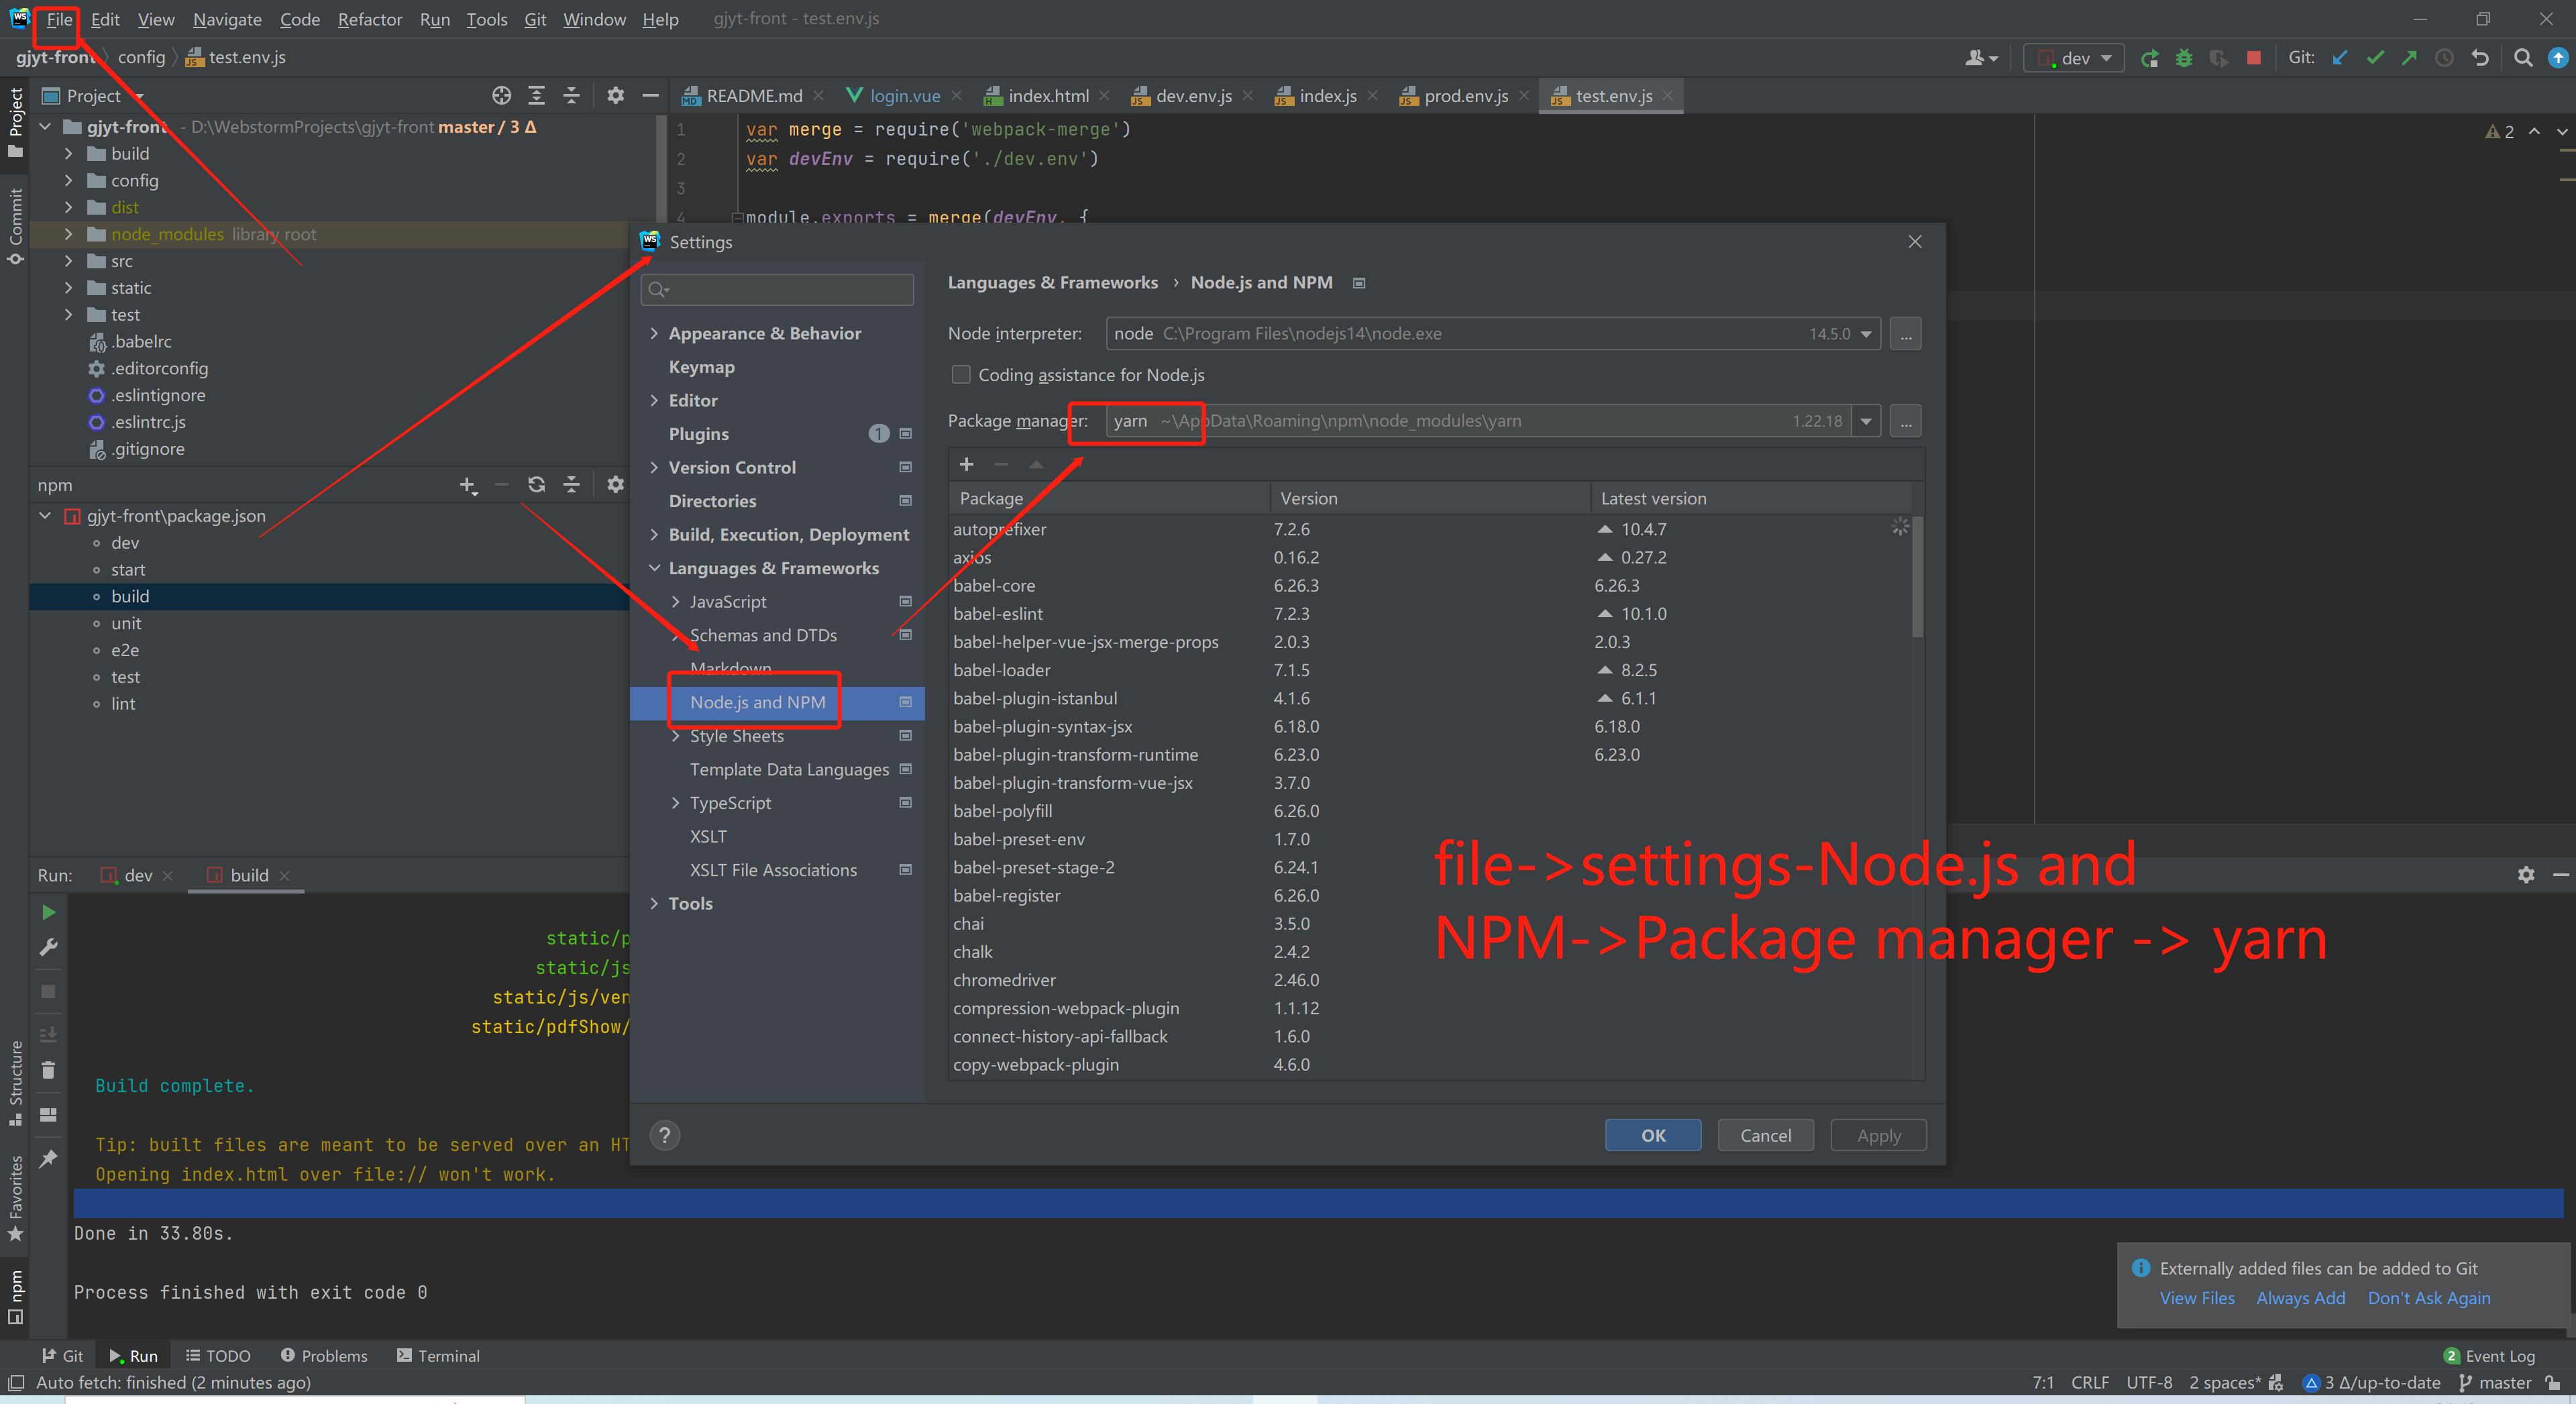Click the Git rollback icon
The image size is (2576, 1404).
(2480, 58)
